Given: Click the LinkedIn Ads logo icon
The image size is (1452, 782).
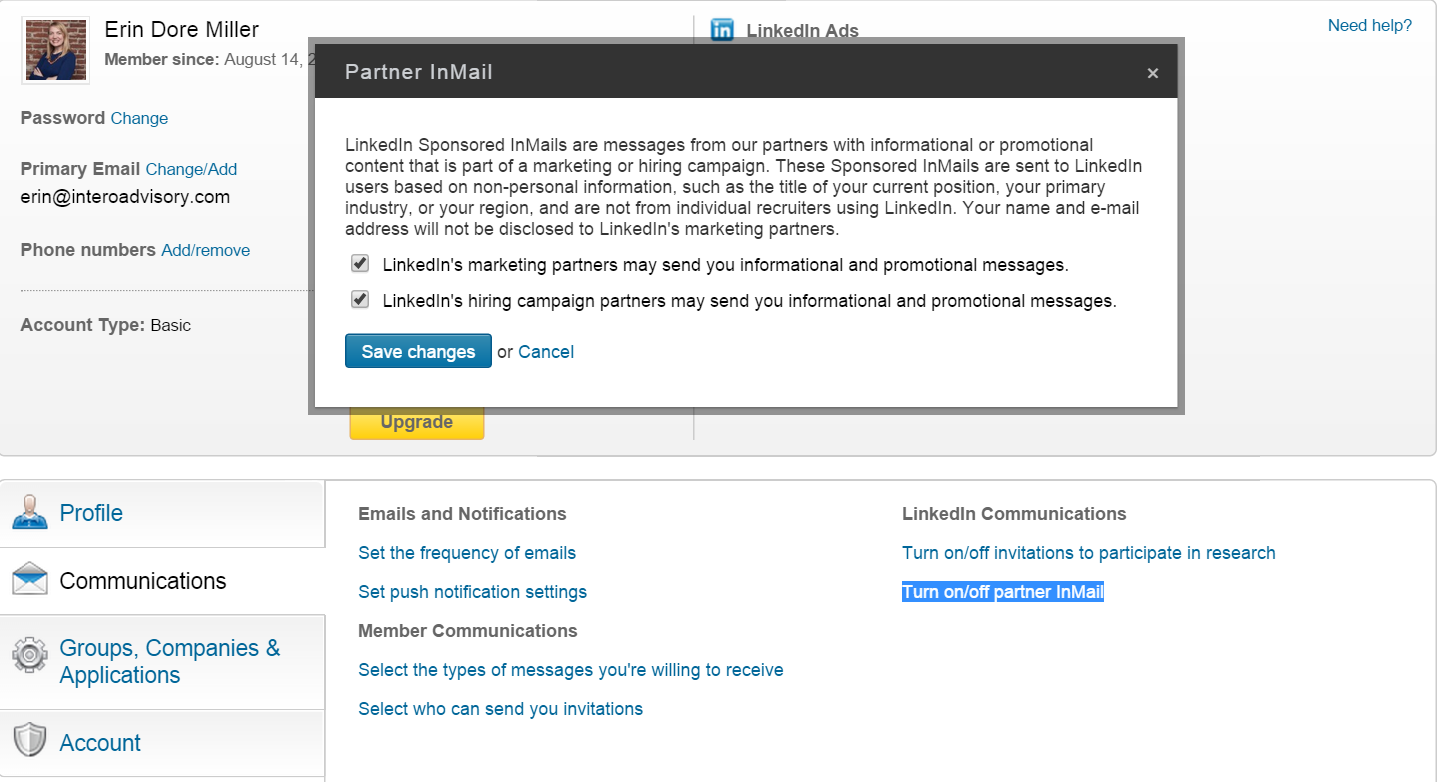Looking at the screenshot, I should [722, 30].
